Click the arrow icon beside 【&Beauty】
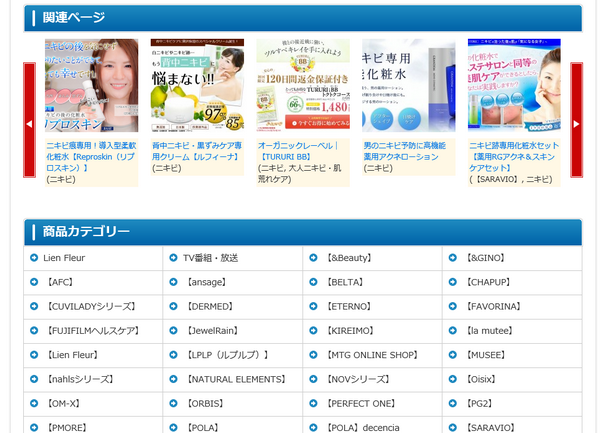The width and height of the screenshot is (600, 433). pyautogui.click(x=314, y=258)
